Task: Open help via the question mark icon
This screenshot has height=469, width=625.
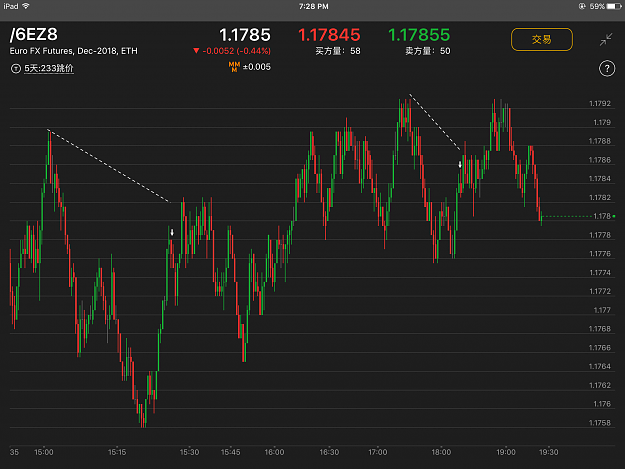Action: pos(607,69)
